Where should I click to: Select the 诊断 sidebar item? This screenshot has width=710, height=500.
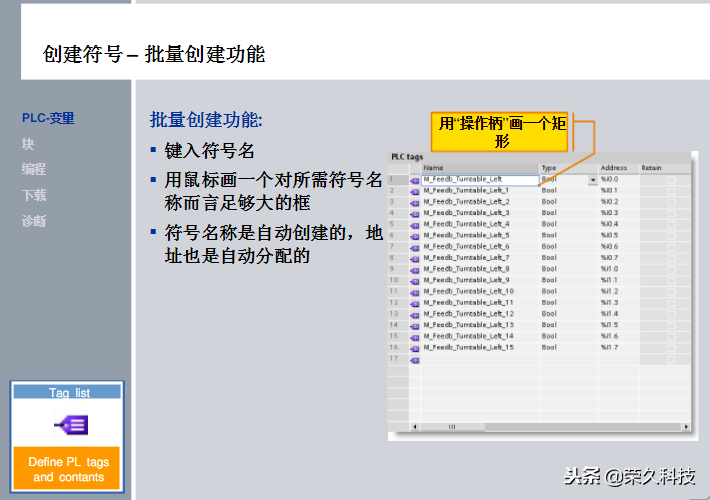point(34,221)
